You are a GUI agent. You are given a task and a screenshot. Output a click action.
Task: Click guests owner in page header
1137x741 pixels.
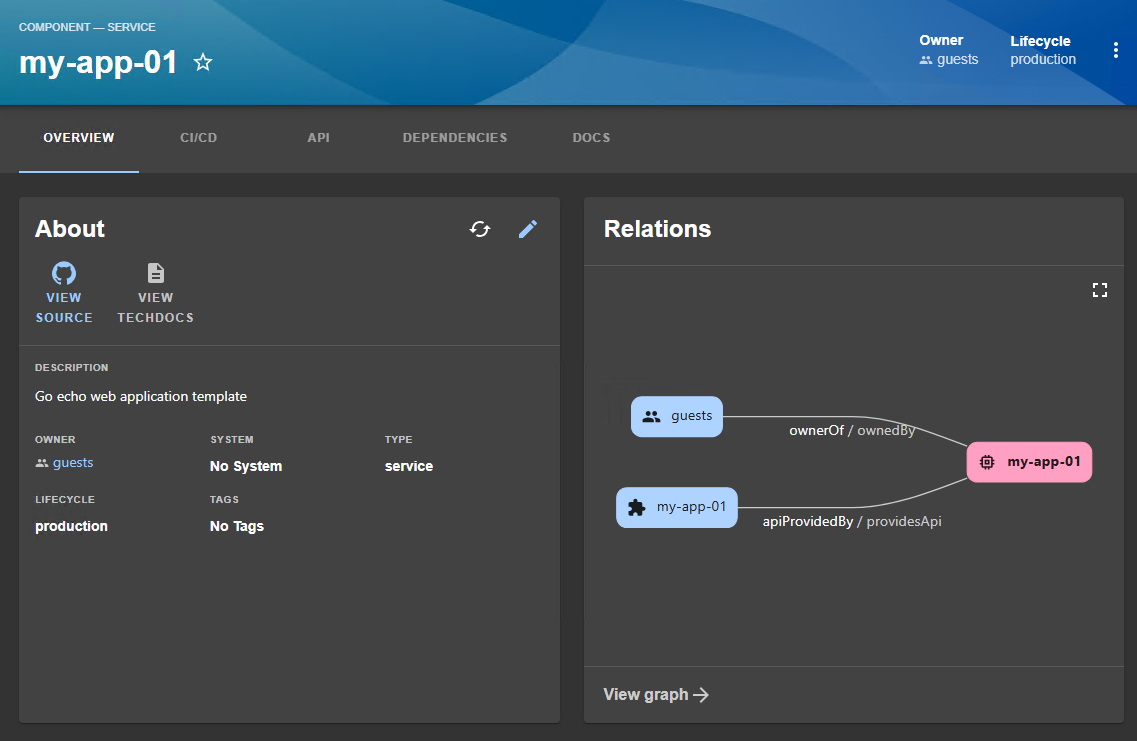click(957, 60)
